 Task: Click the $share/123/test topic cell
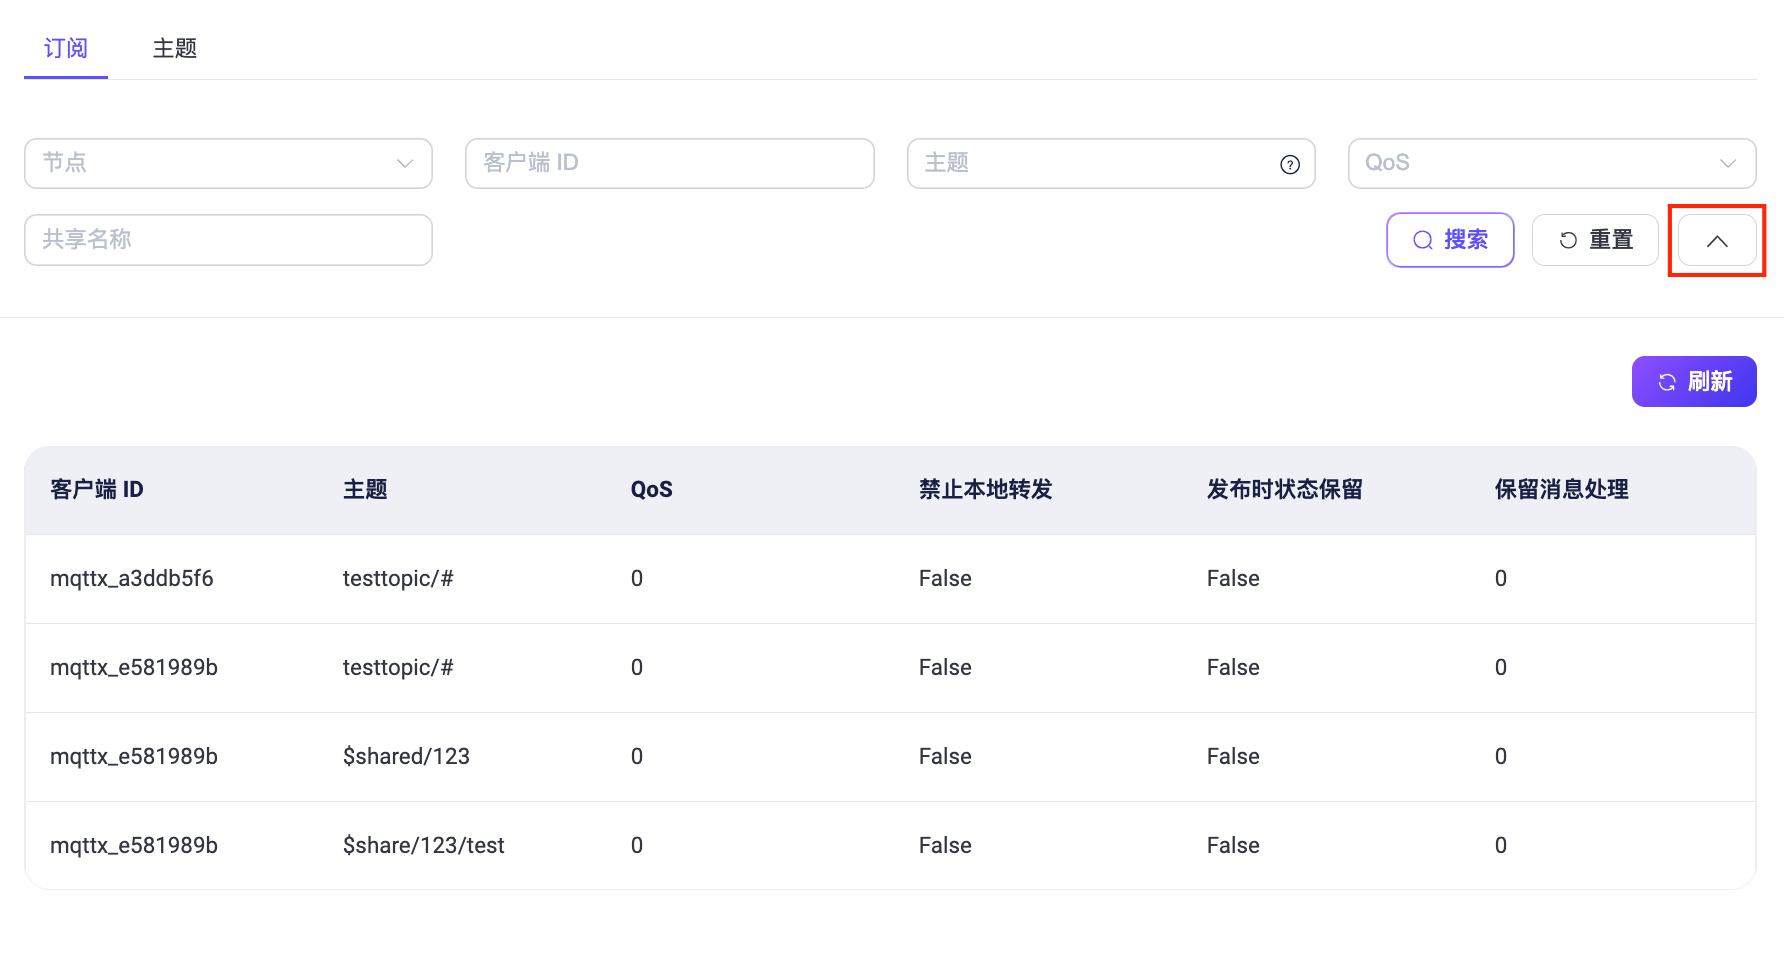tap(423, 846)
